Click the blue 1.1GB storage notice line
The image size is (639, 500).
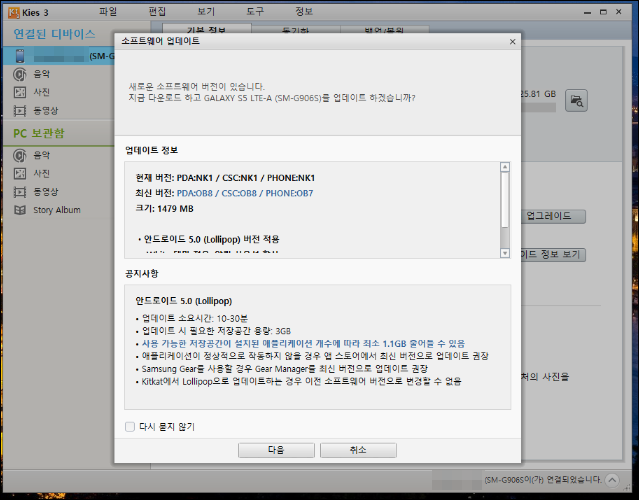[301, 344]
